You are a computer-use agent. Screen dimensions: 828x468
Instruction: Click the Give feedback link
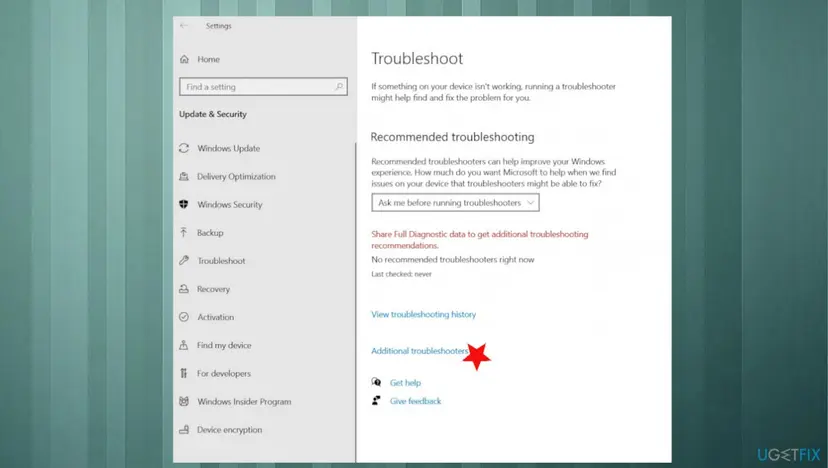pyautogui.click(x=415, y=401)
